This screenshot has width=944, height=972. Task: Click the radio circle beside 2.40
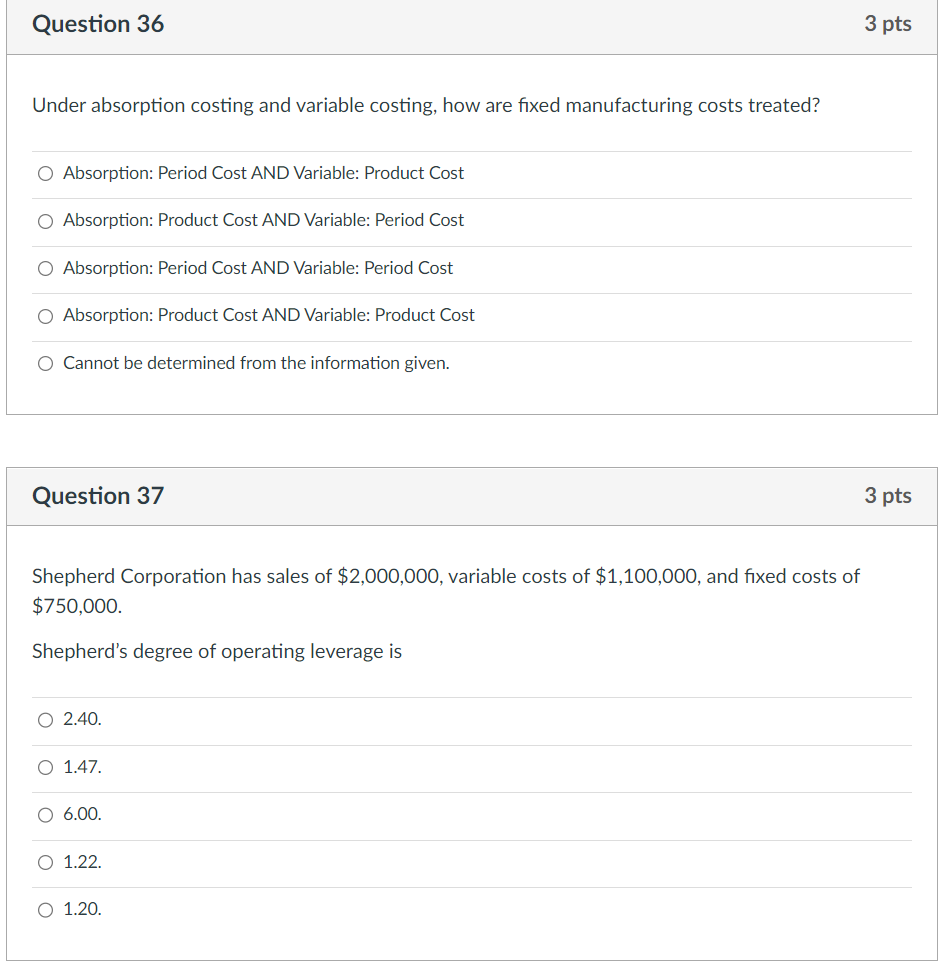tap(45, 719)
